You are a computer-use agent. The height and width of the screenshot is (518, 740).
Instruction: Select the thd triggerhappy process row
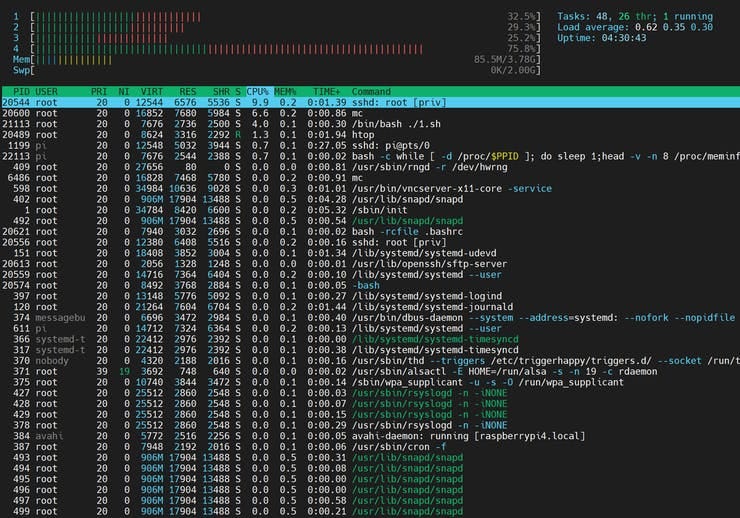(370, 361)
